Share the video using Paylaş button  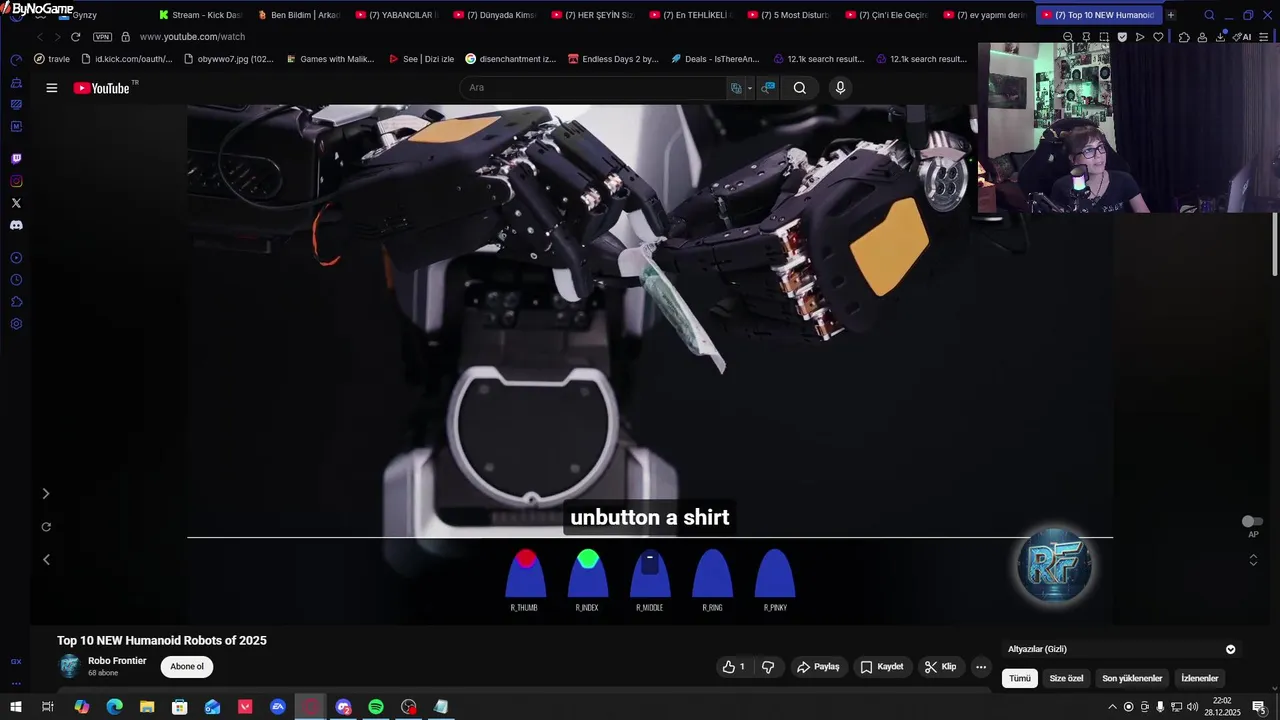[x=818, y=667]
